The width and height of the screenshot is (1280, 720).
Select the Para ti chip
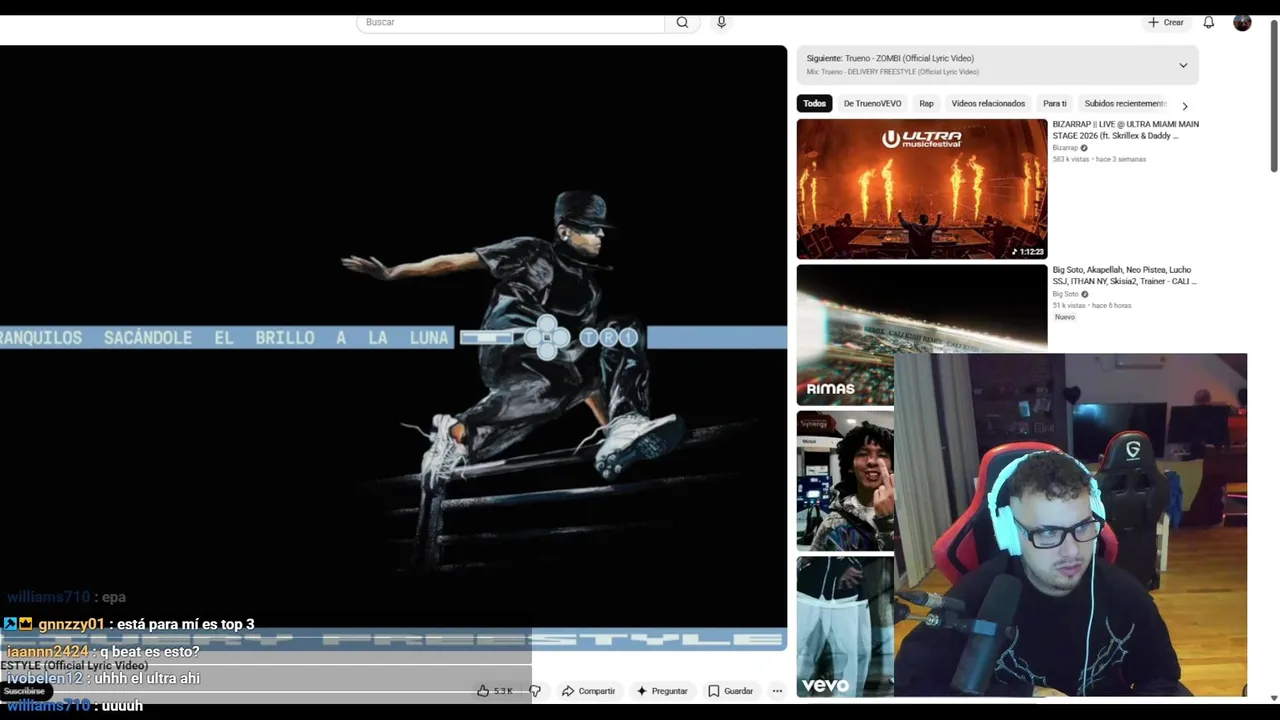pyautogui.click(x=1054, y=103)
